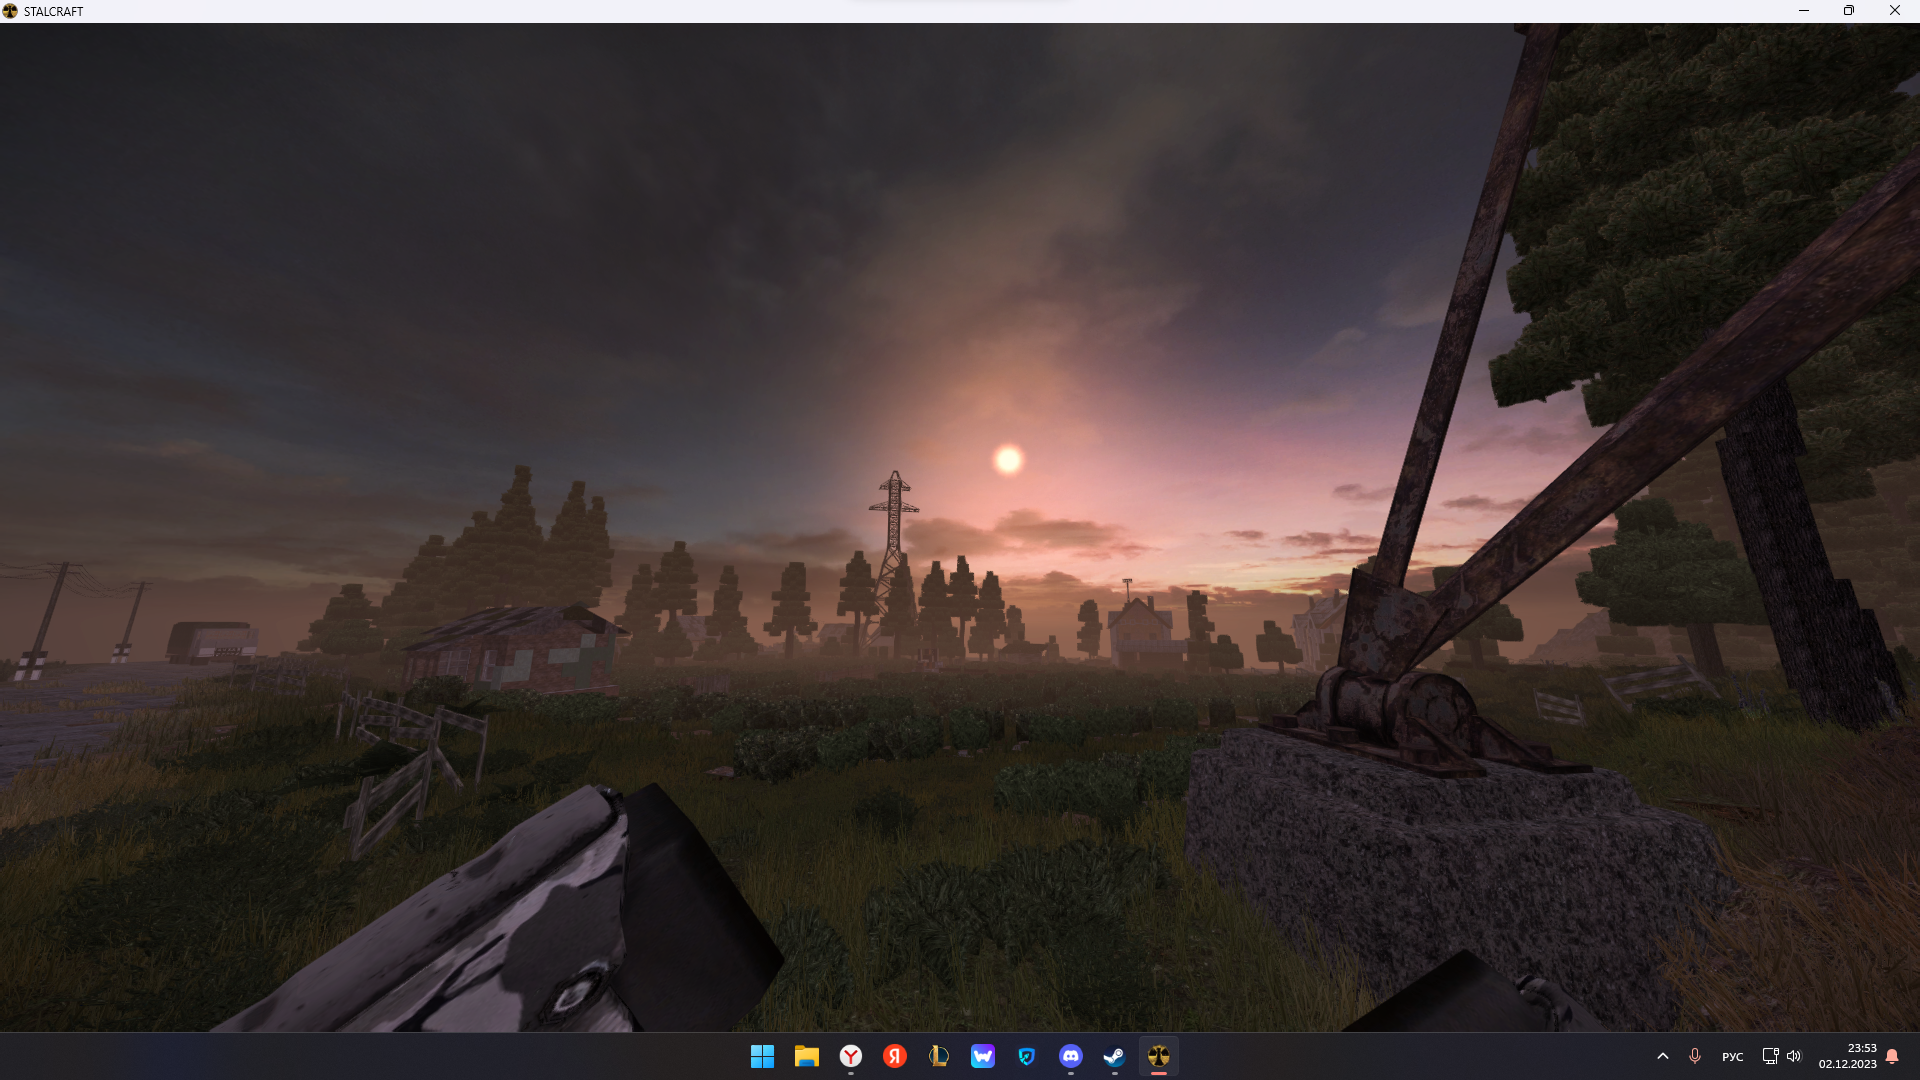This screenshot has height=1080, width=1920.
Task: Restore down the STALCRAFT window
Action: 1849,11
